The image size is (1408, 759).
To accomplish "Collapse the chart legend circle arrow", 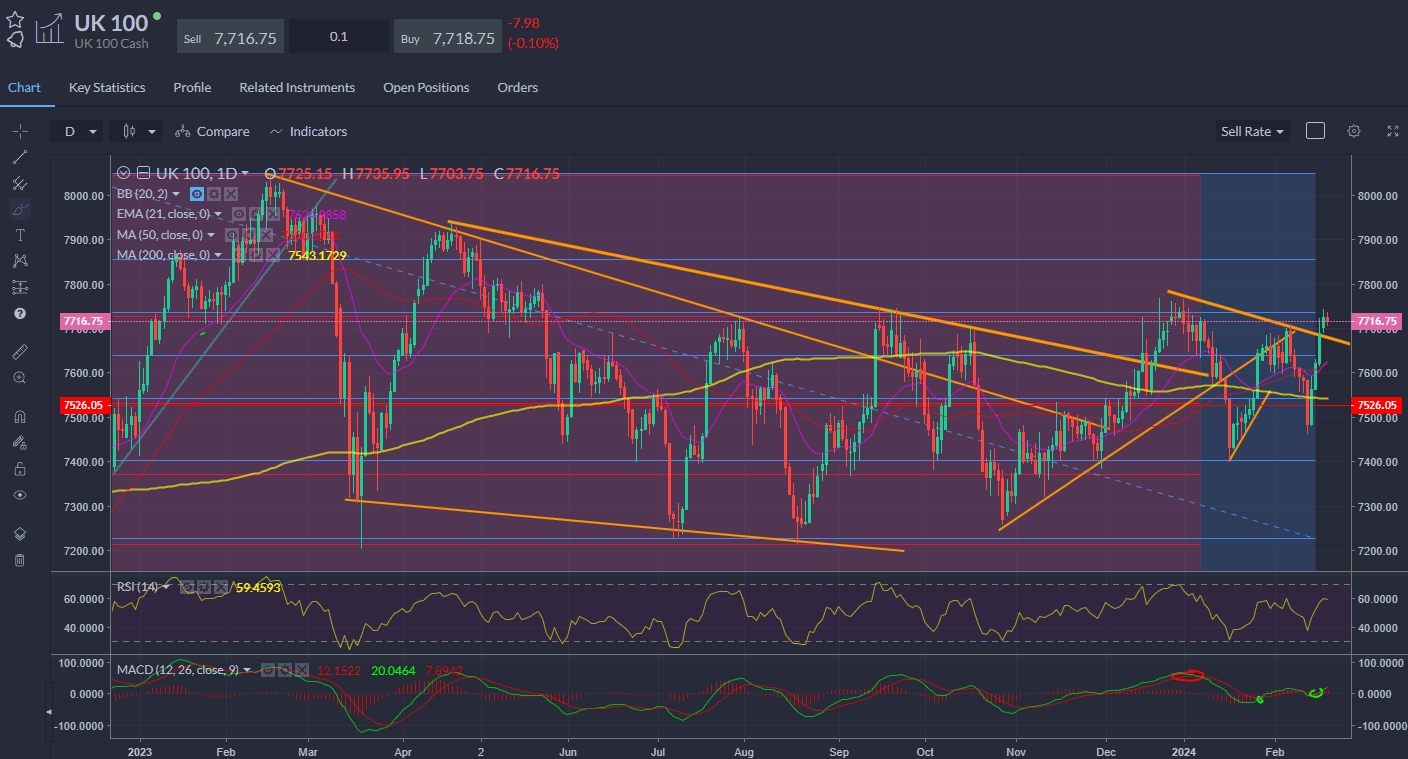I will [123, 173].
